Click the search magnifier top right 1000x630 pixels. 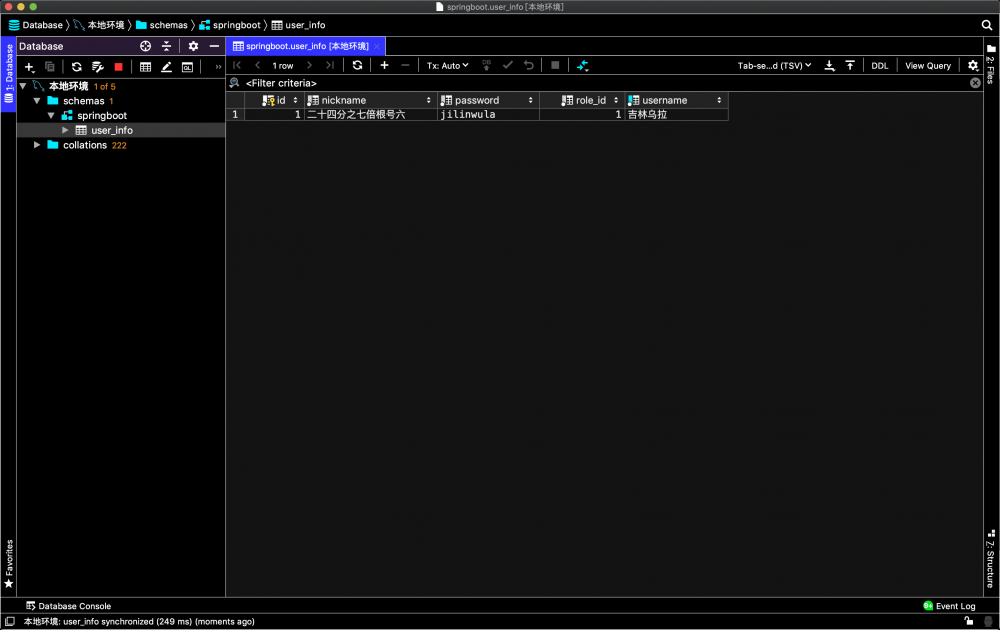[987, 25]
